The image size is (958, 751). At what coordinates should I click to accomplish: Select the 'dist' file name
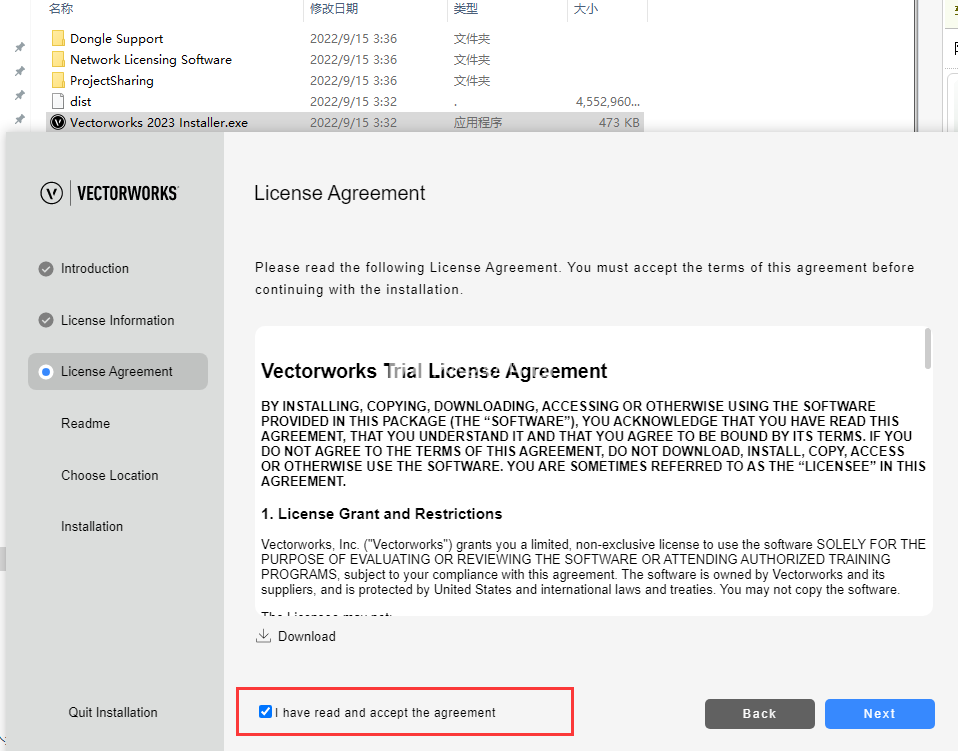(x=81, y=101)
